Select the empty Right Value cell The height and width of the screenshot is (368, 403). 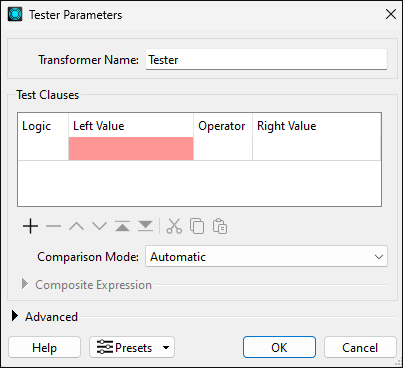[317, 149]
